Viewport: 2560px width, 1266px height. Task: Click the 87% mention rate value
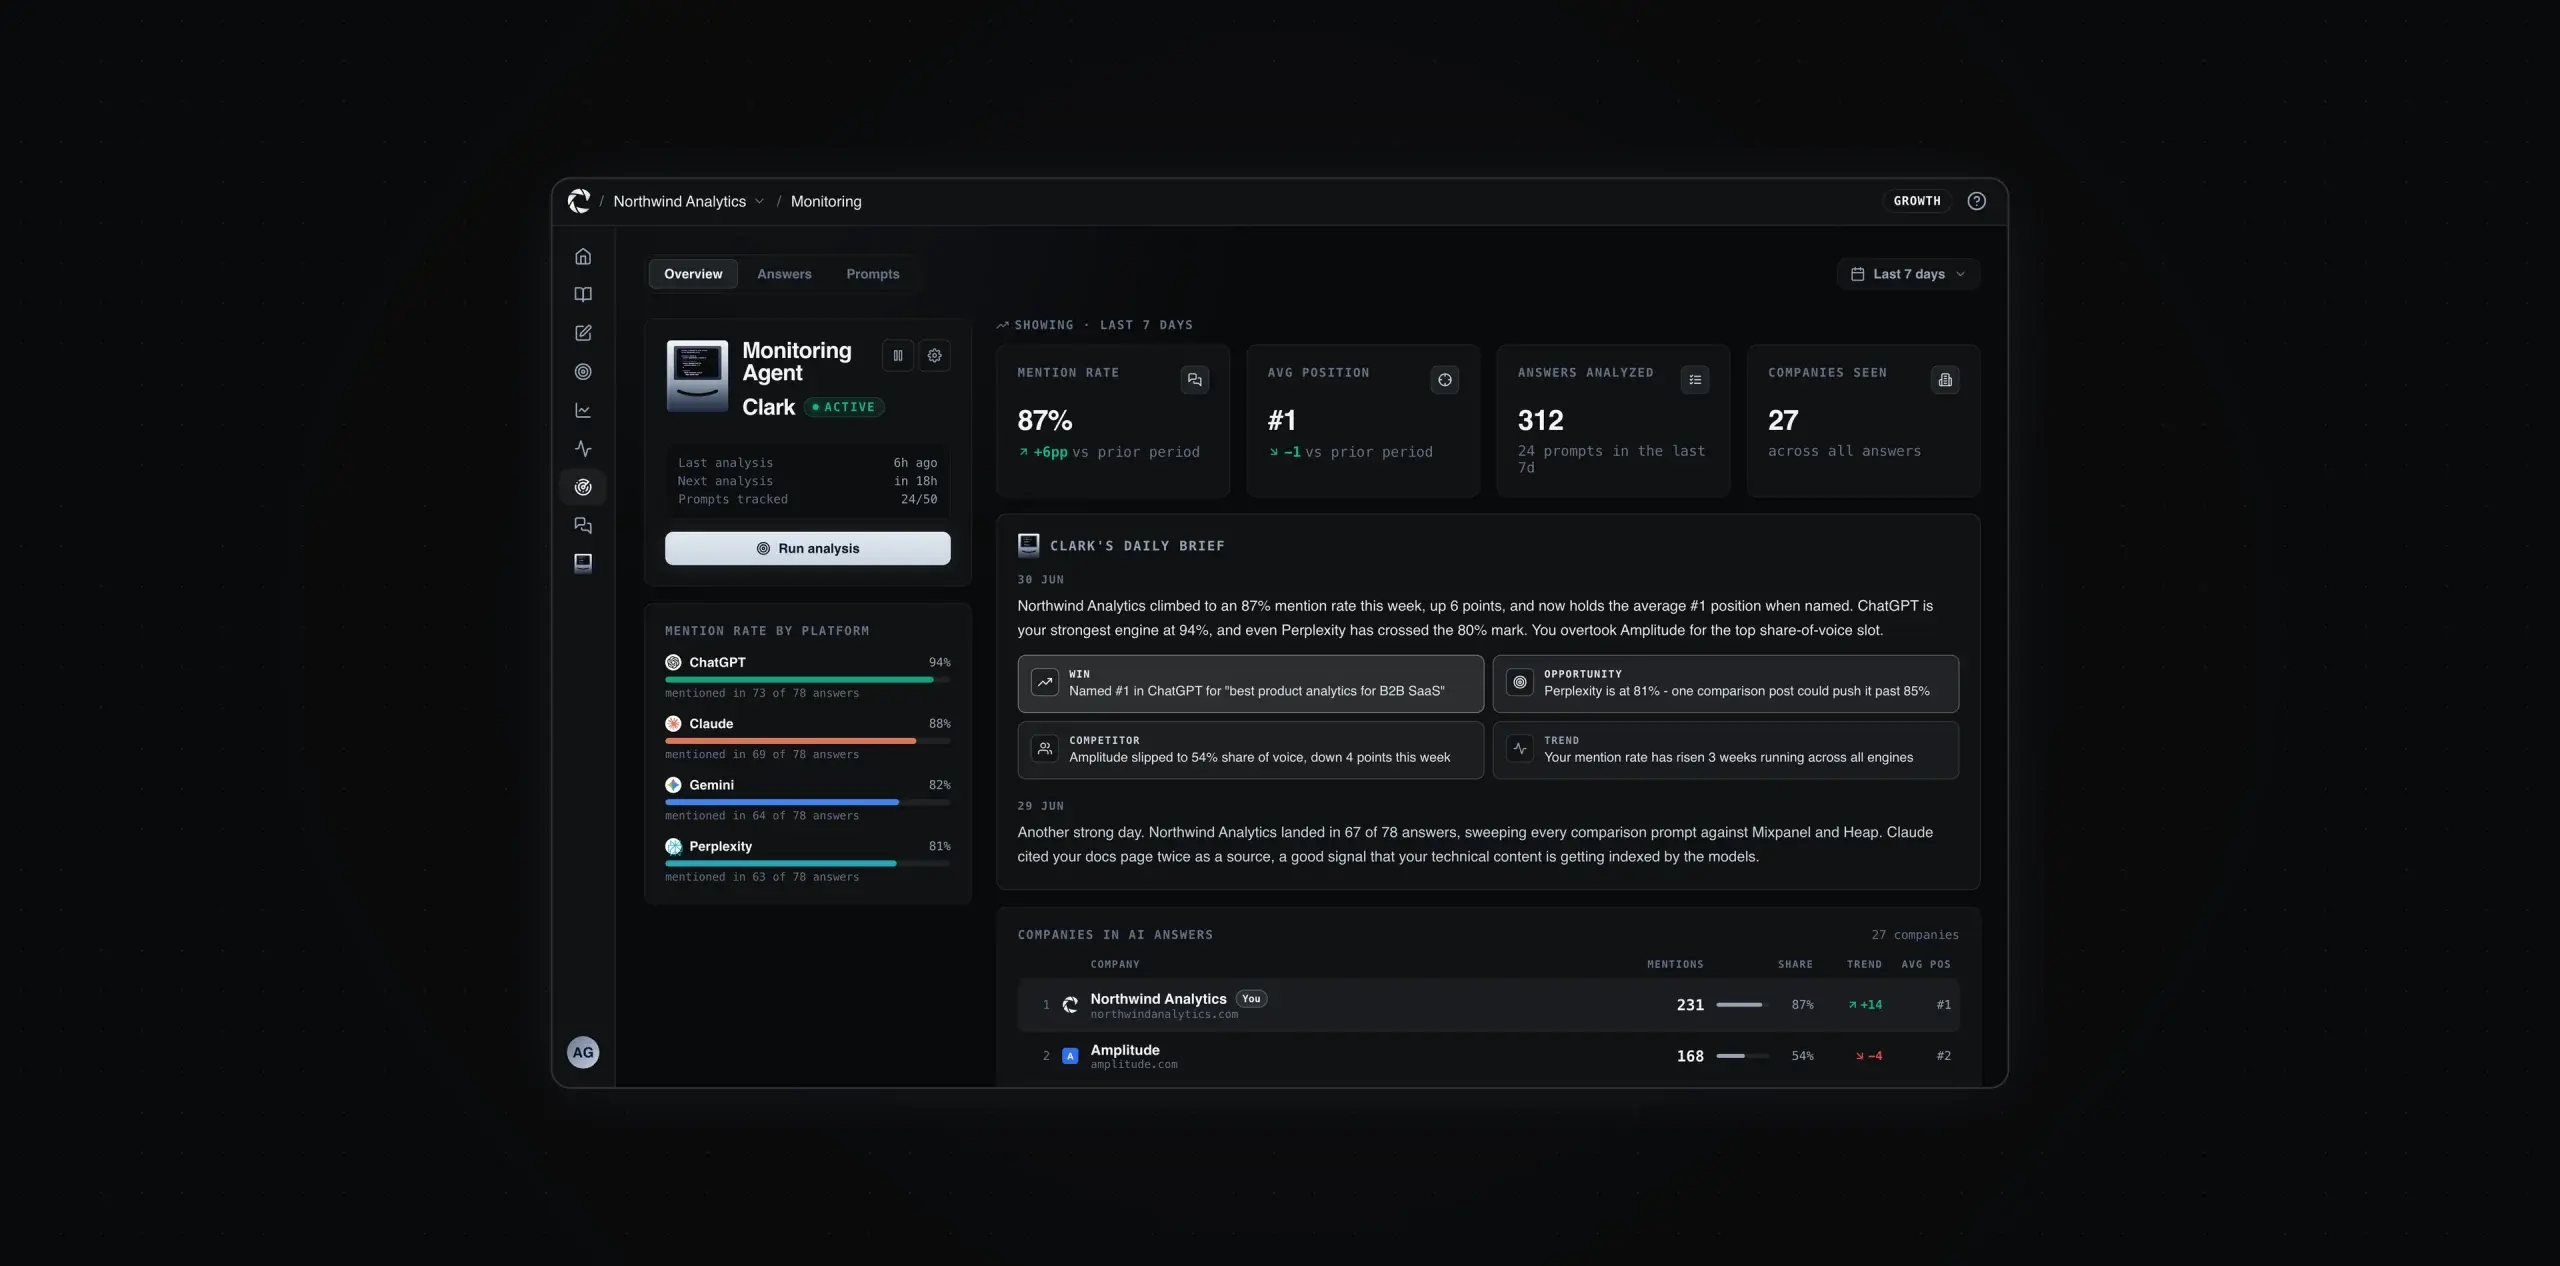pos(1045,421)
